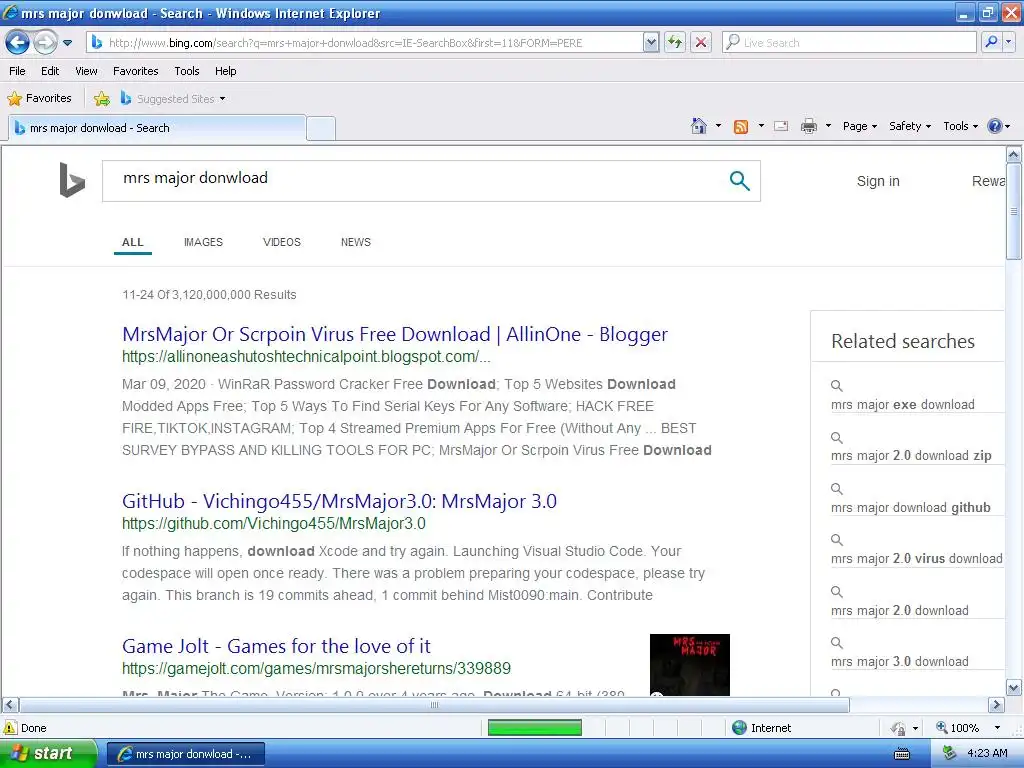The height and width of the screenshot is (768, 1024).
Task: Select the mrs major donwload browser tab
Action: click(157, 128)
